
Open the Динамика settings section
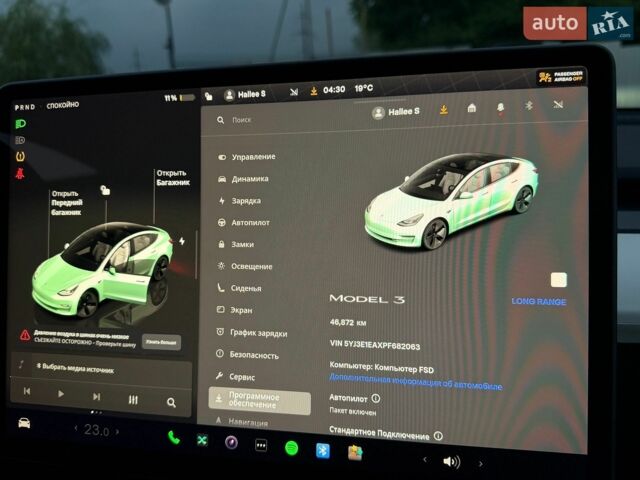tap(243, 179)
